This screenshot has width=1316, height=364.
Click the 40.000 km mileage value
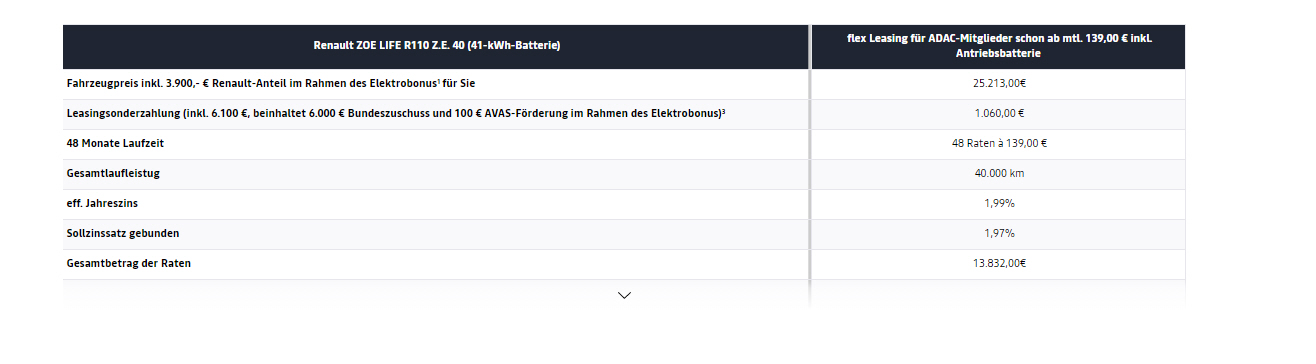tap(999, 173)
